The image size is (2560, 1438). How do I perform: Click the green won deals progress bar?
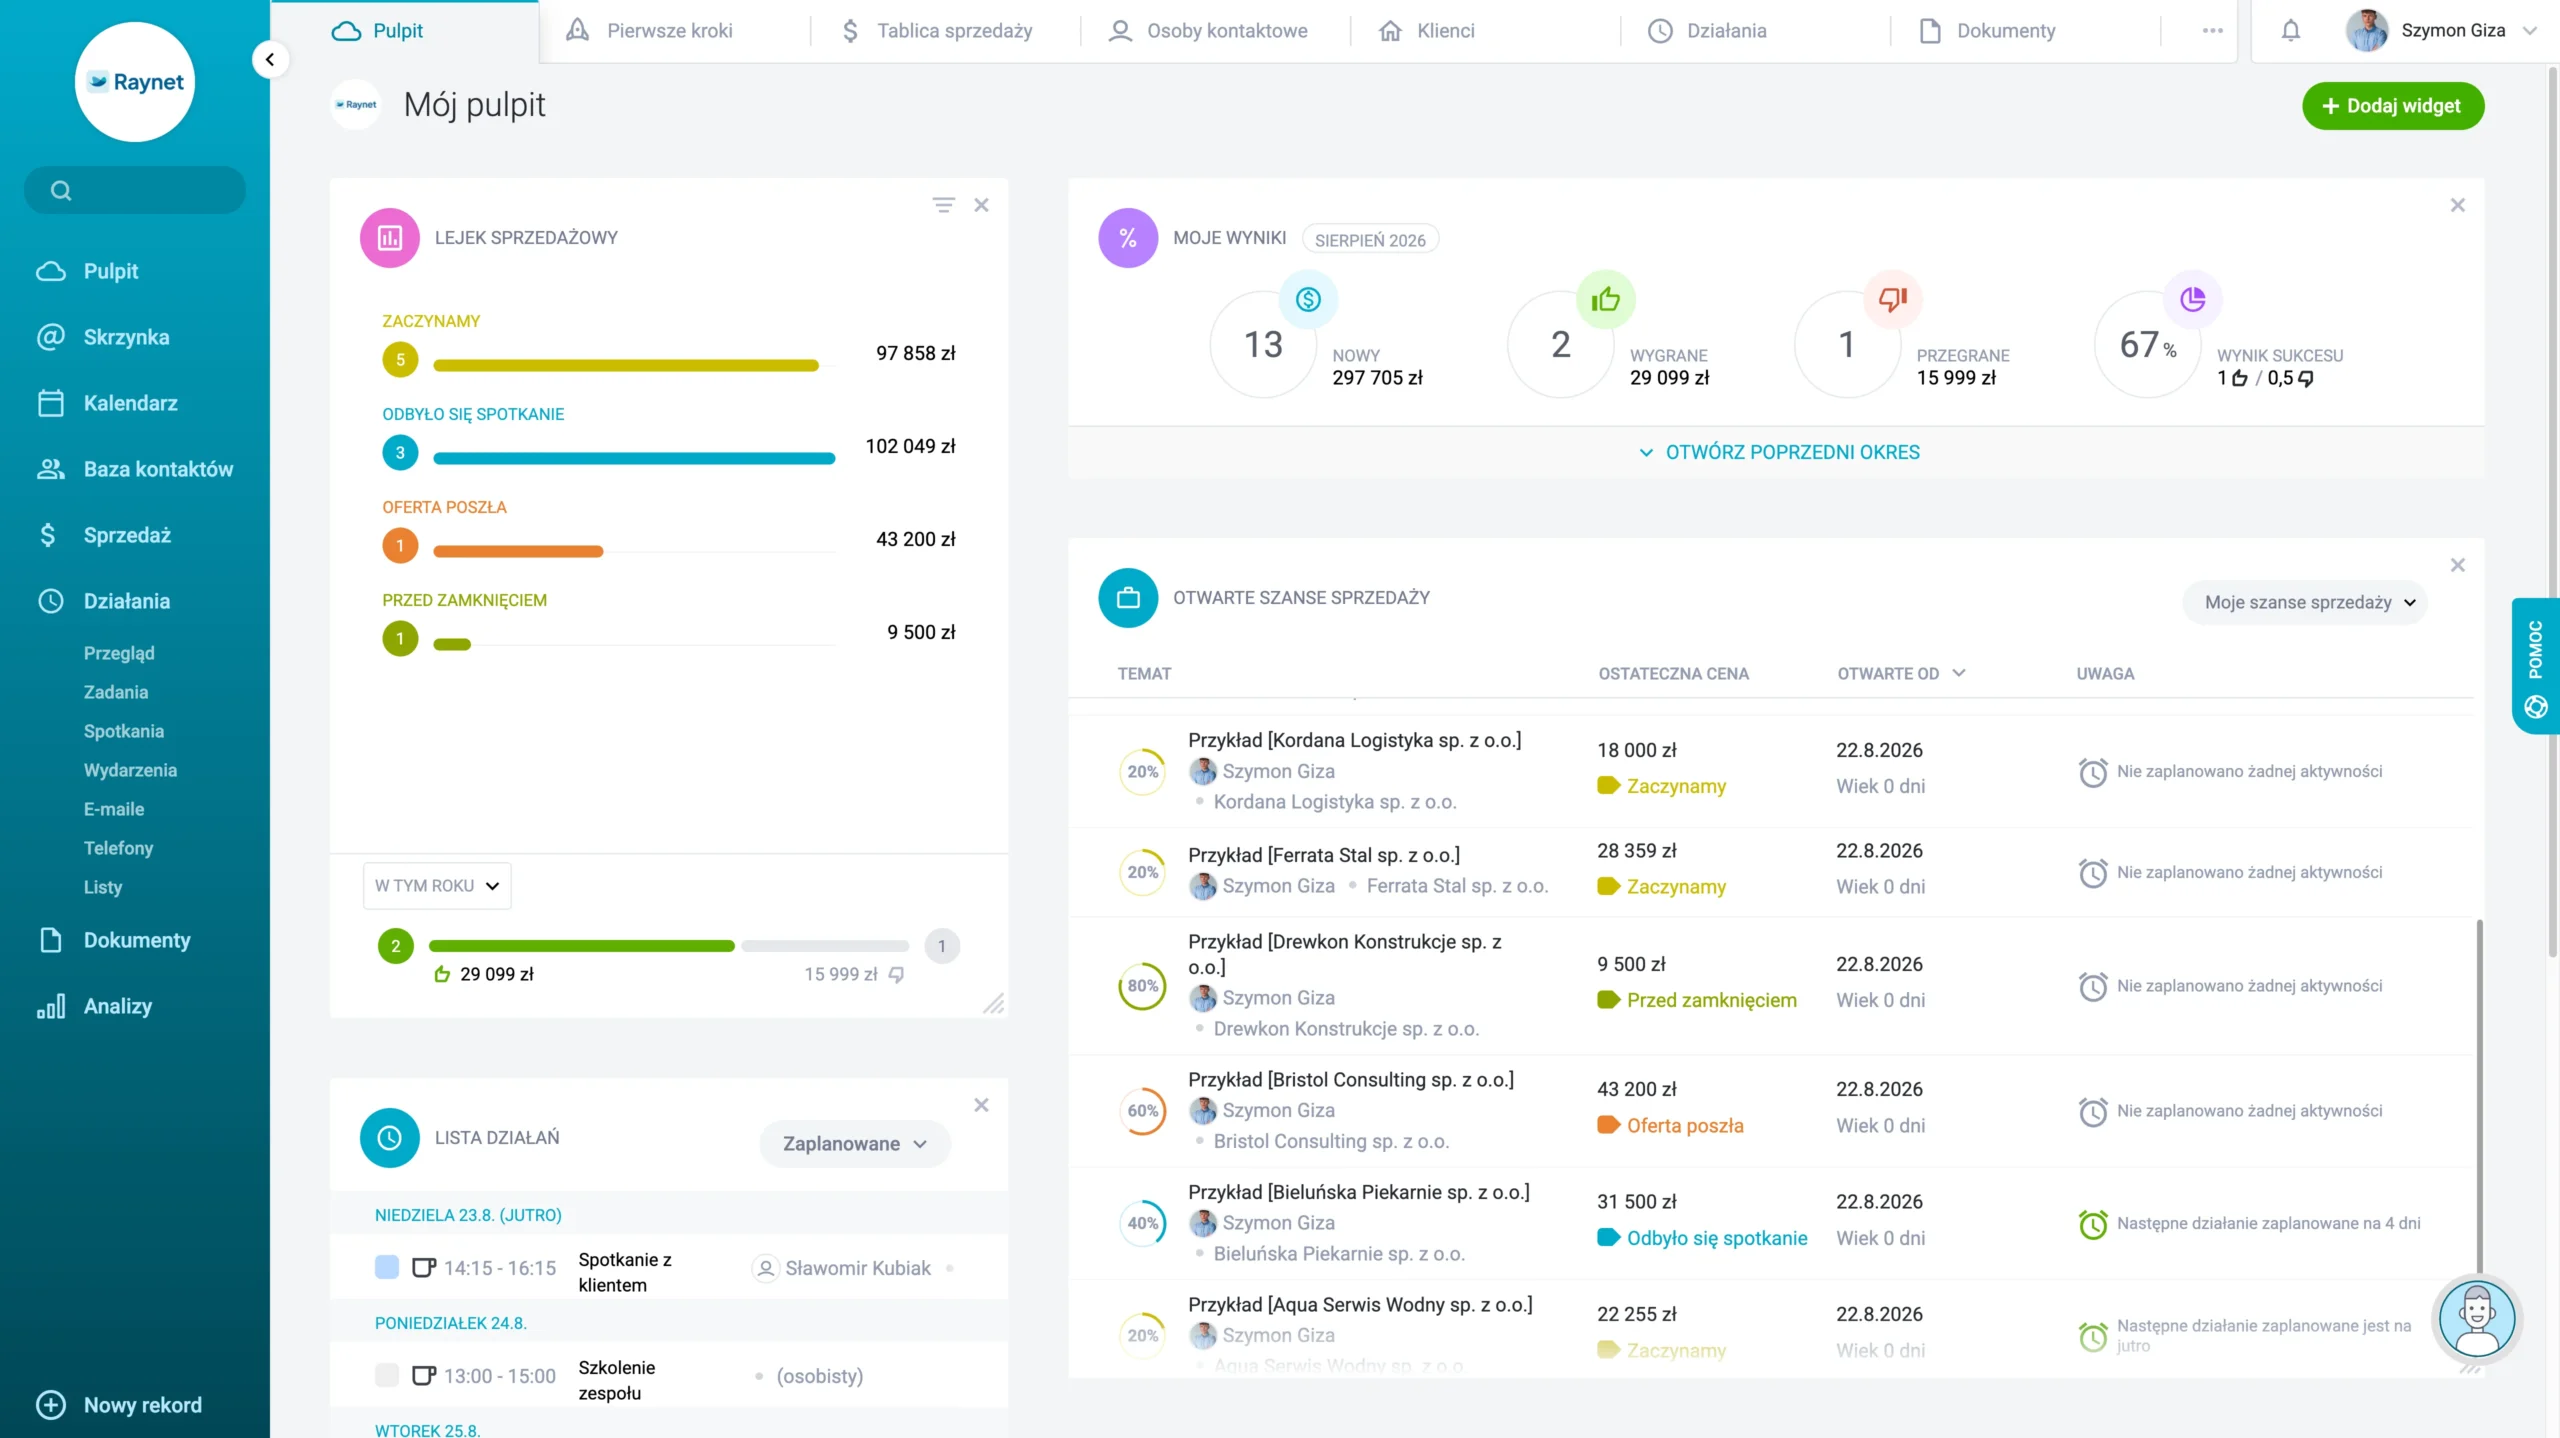582,946
